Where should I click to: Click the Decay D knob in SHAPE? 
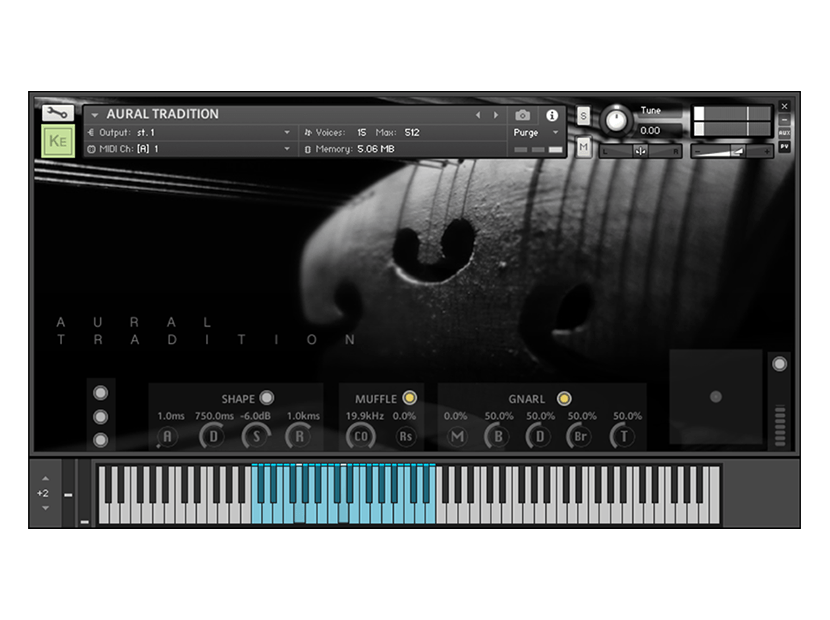point(213,437)
